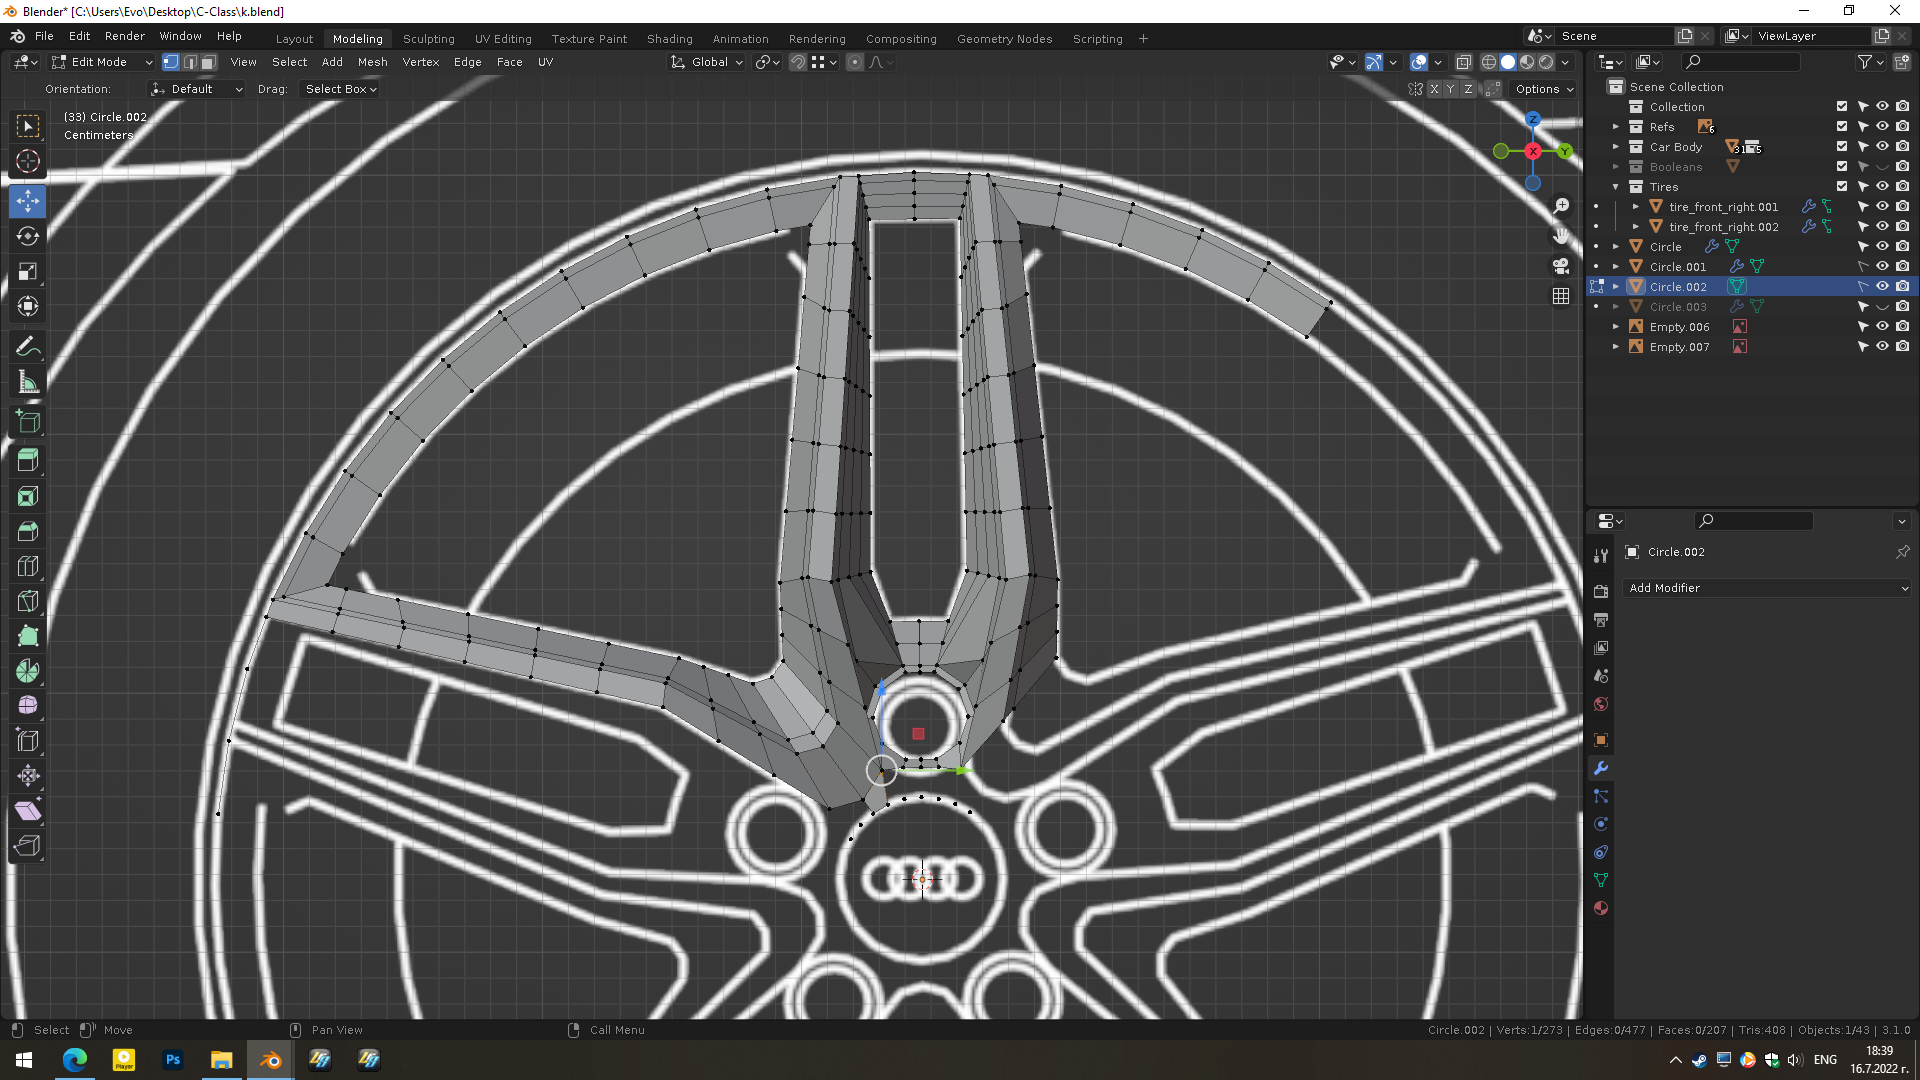The height and width of the screenshot is (1080, 1920).
Task: Click the Options button
Action: pos(1544,89)
